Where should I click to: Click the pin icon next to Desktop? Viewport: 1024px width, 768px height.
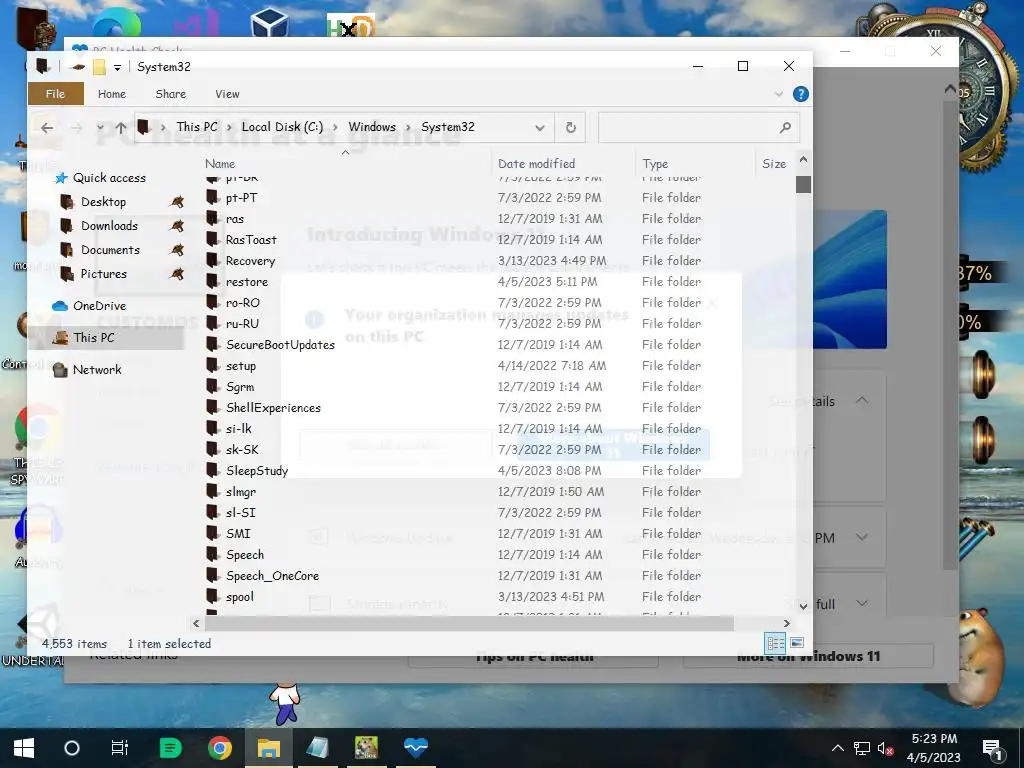click(x=176, y=202)
